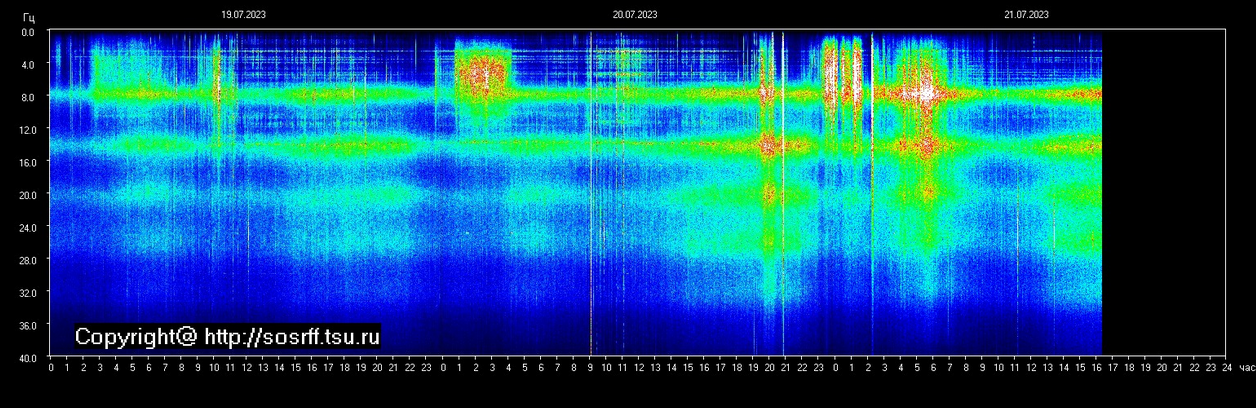This screenshot has width=1256, height=408.
Task: Click the date label 20.07.2023
Action: pos(635,14)
